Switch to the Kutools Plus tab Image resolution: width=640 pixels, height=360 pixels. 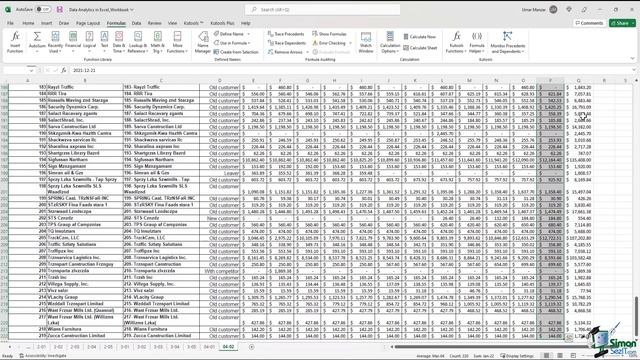tap(222, 23)
